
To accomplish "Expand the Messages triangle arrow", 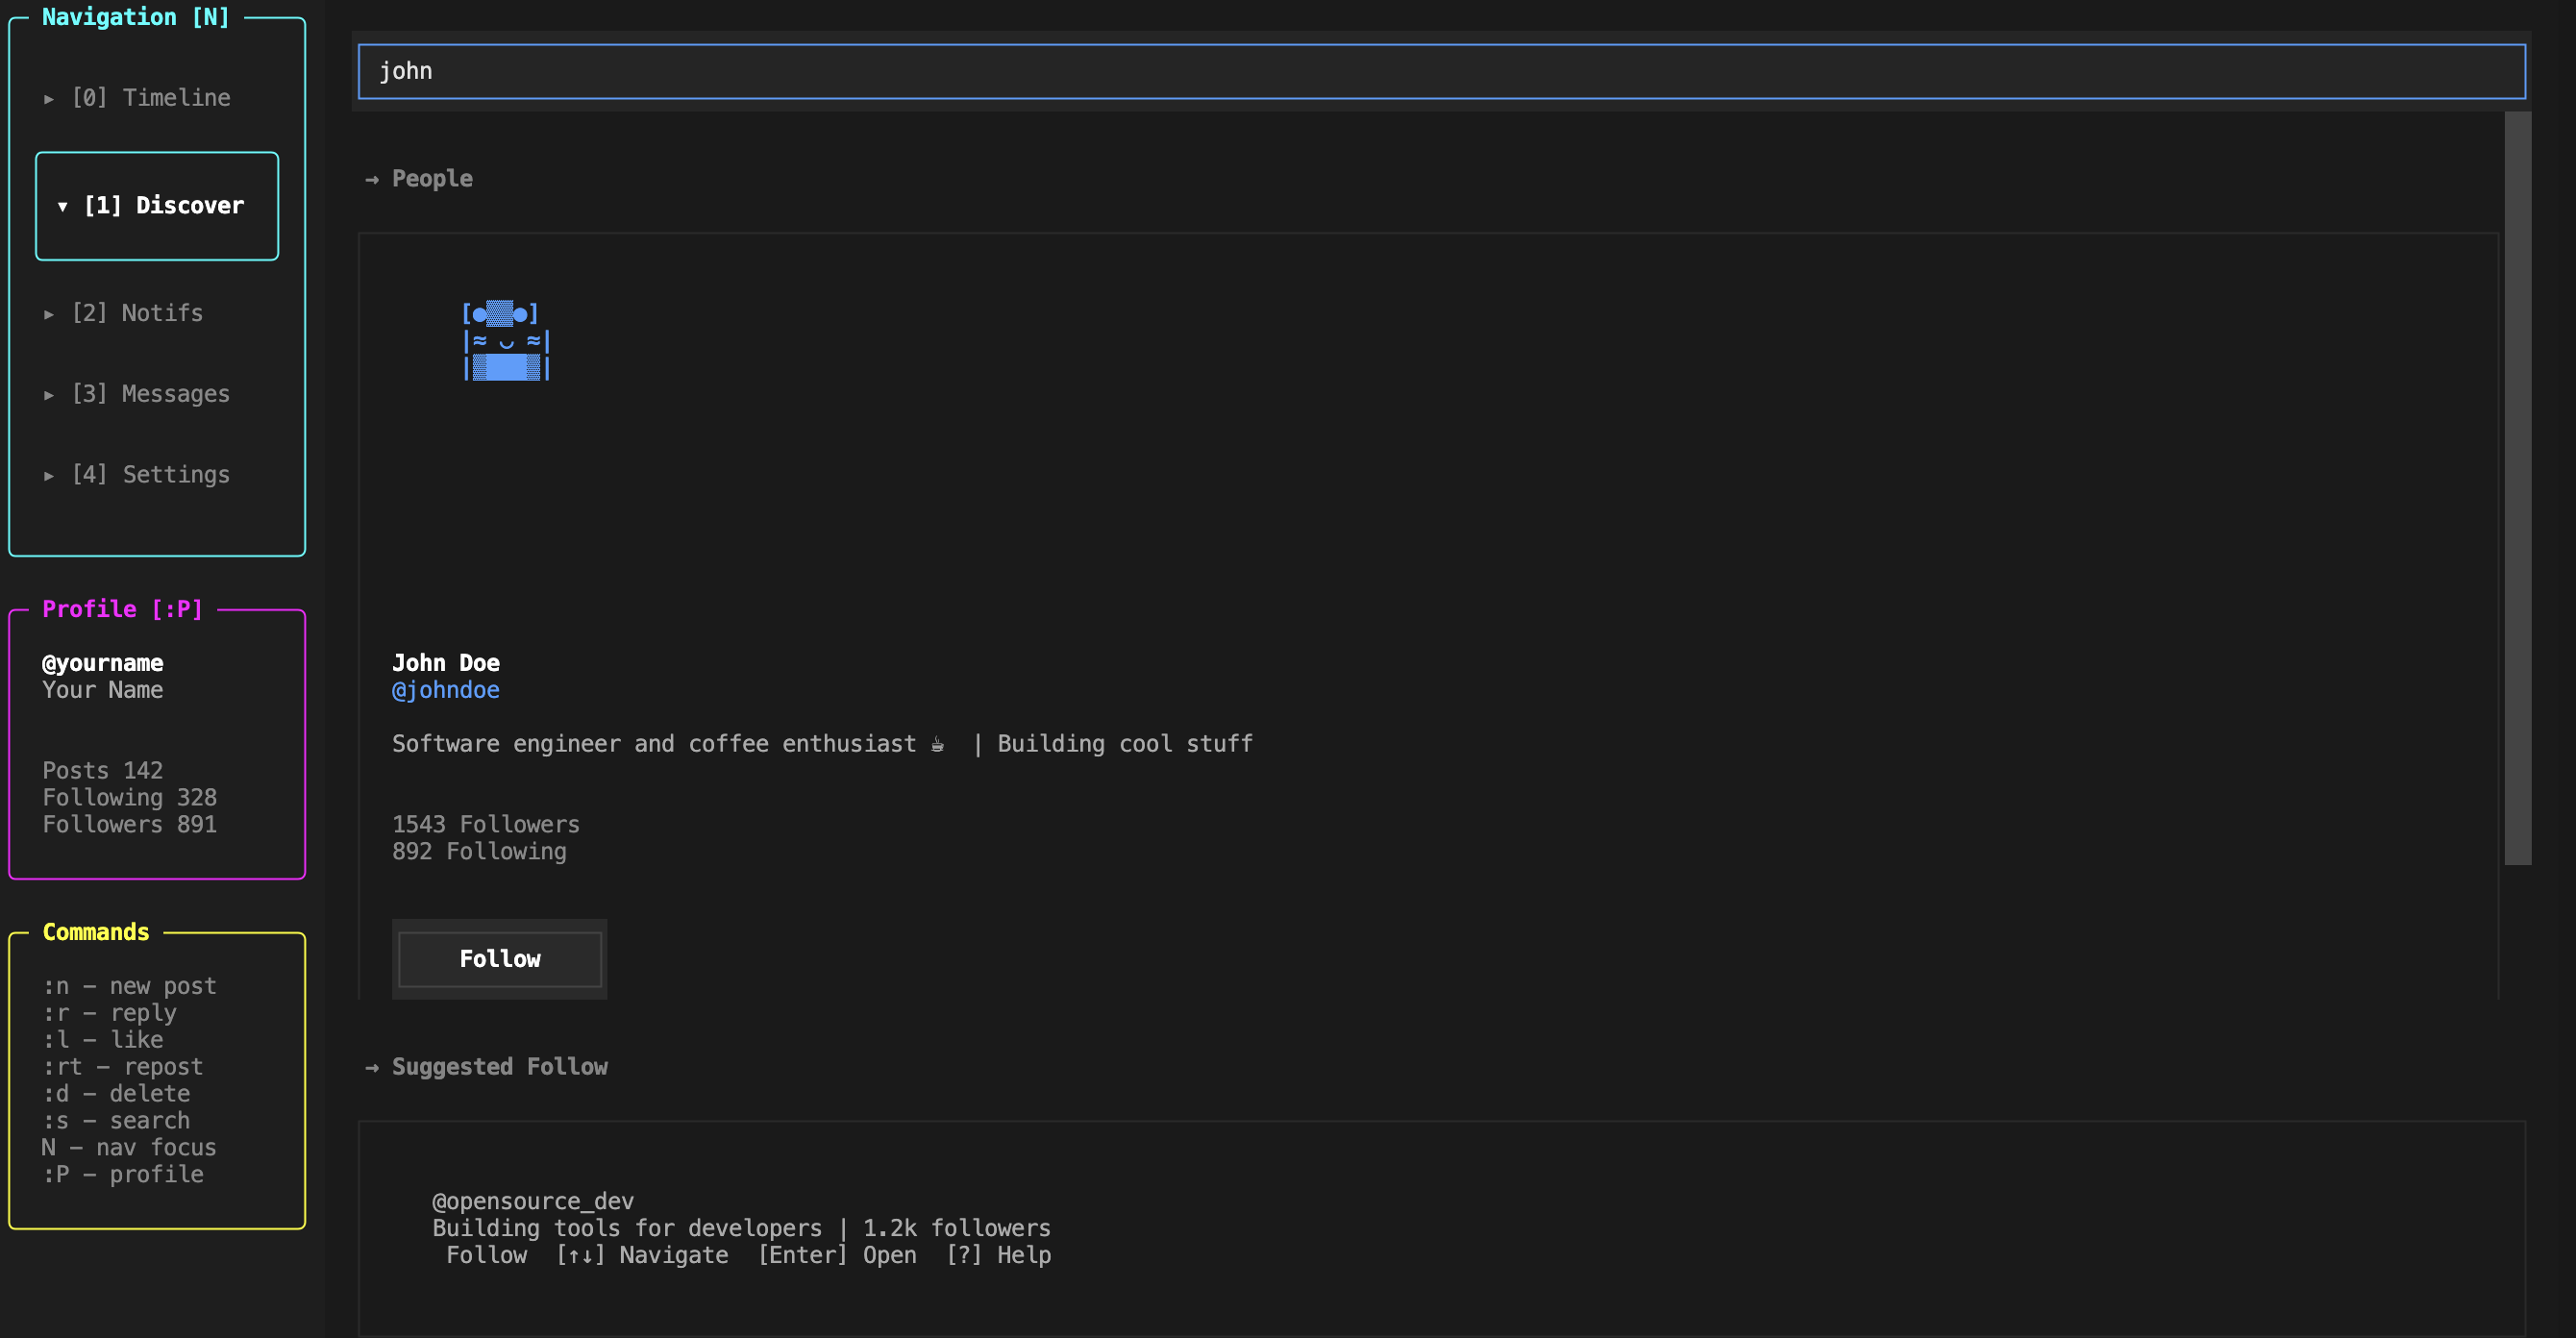I will point(49,395).
